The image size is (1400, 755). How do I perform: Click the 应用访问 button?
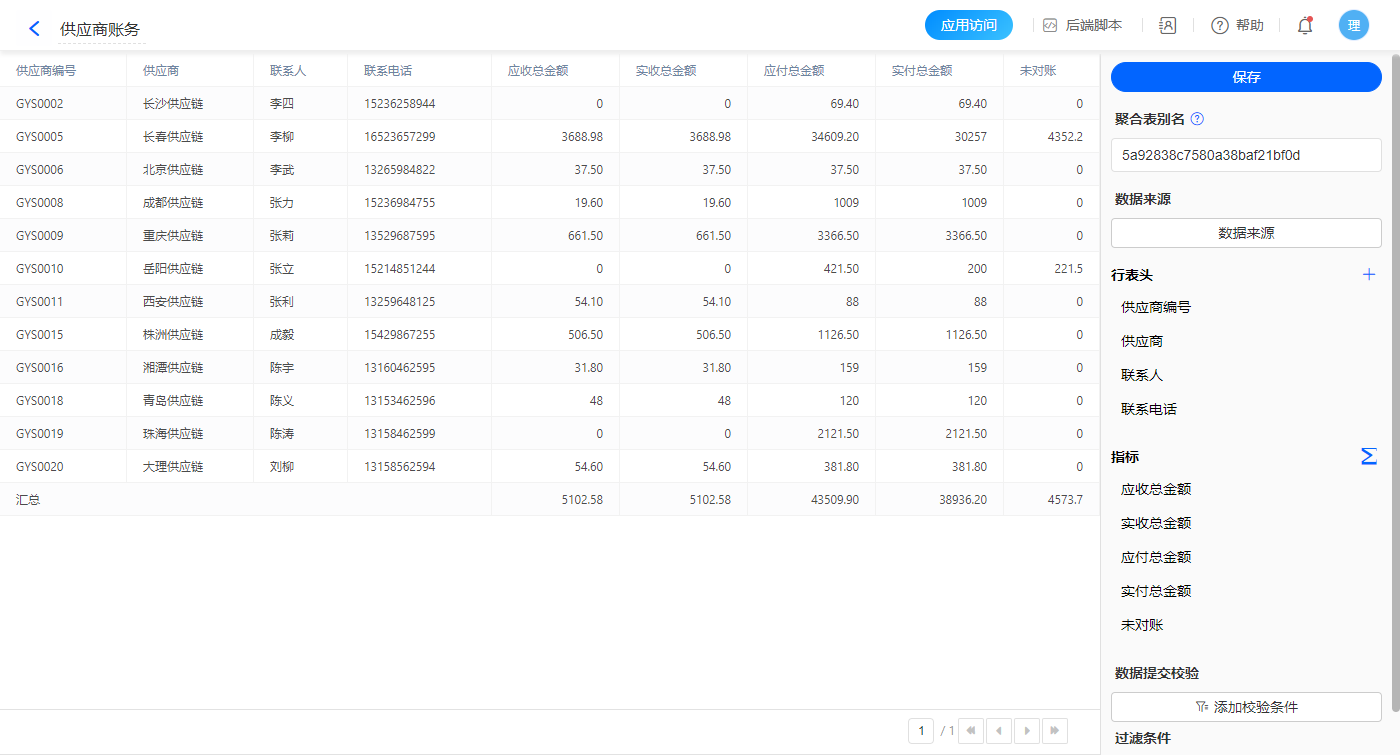968,26
